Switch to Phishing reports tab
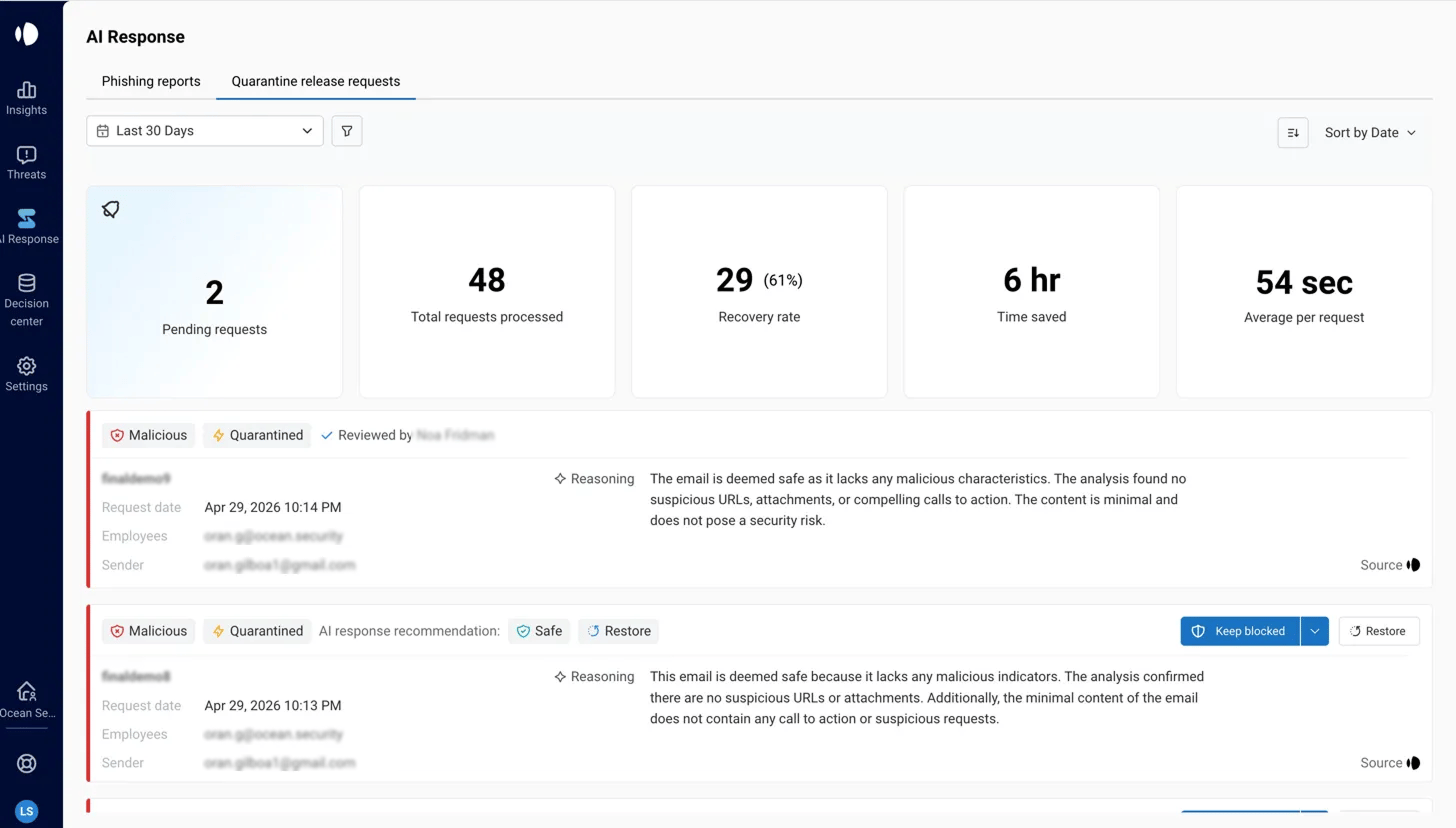1456x828 pixels. click(151, 81)
